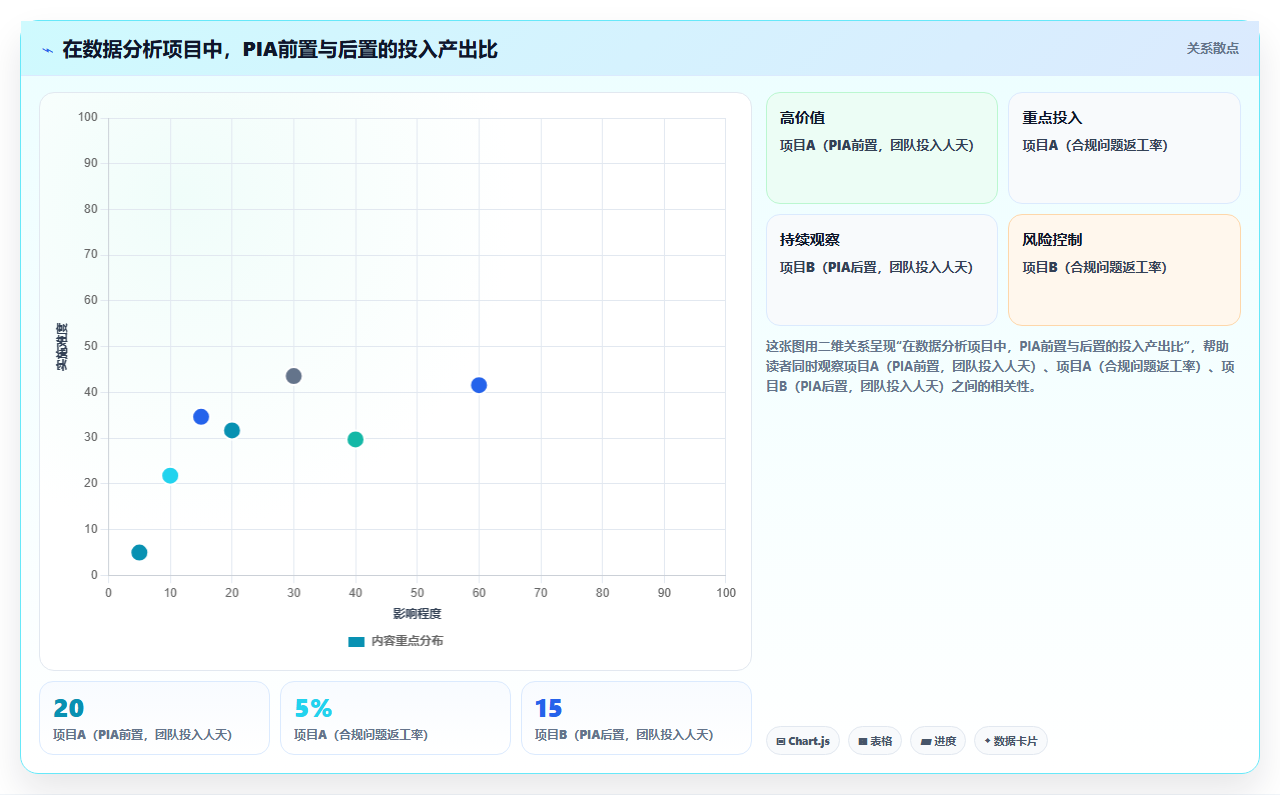Open the 重点投入 quadrant card
Viewport: 1280px width, 795px height.
click(1124, 148)
